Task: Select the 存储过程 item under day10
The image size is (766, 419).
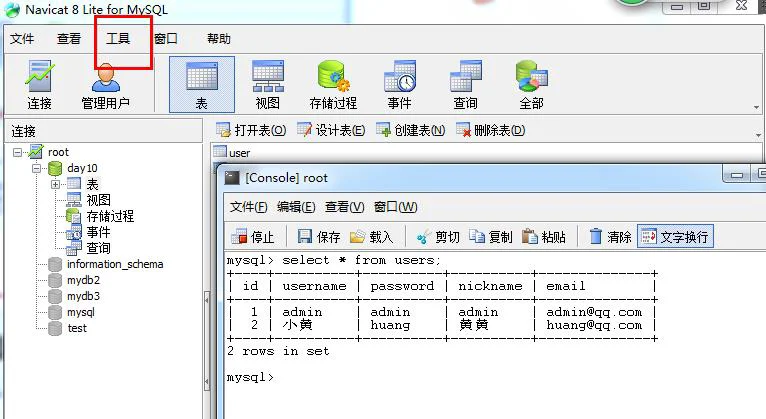Action: pyautogui.click(x=110, y=216)
